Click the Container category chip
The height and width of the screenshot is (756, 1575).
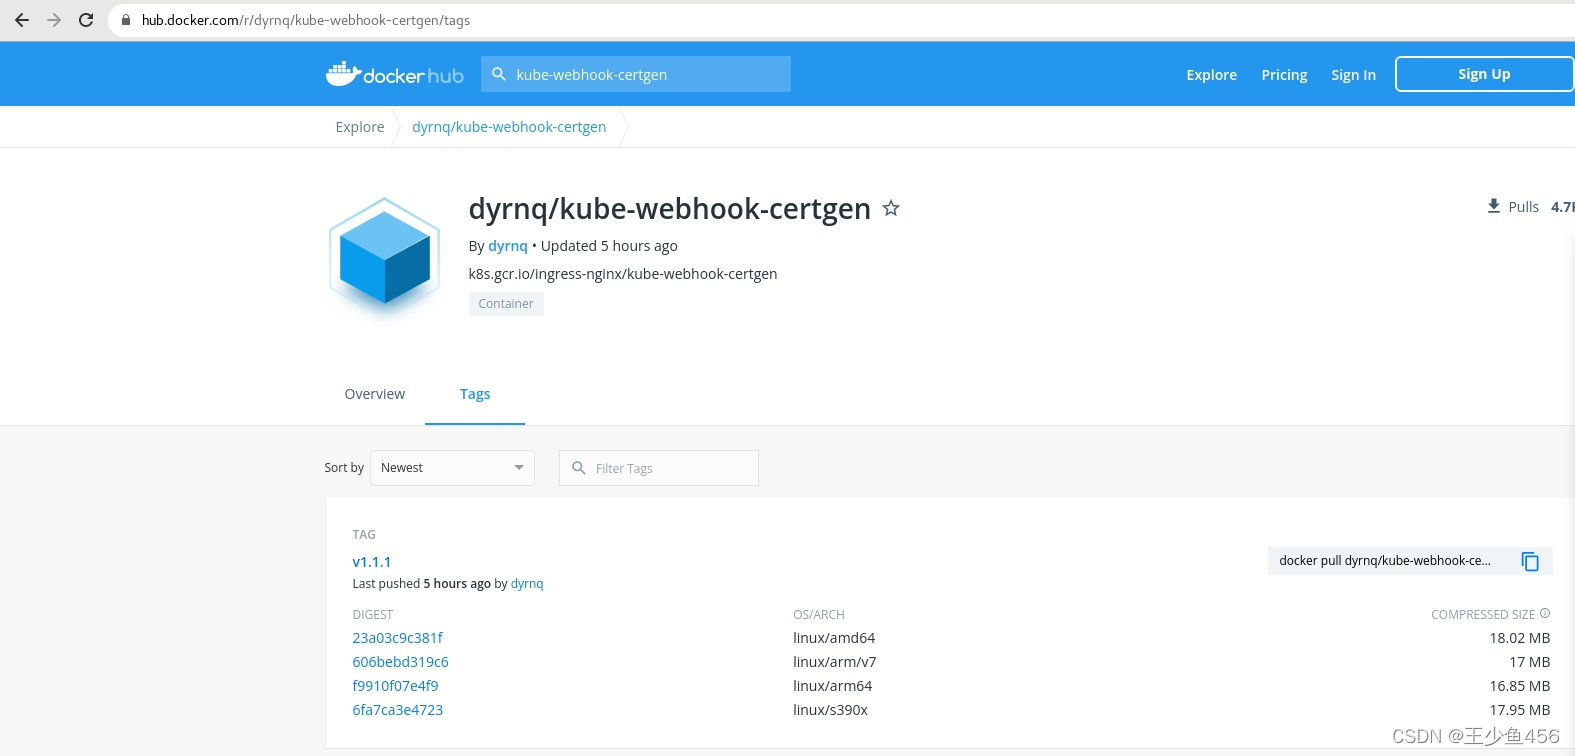tap(506, 304)
